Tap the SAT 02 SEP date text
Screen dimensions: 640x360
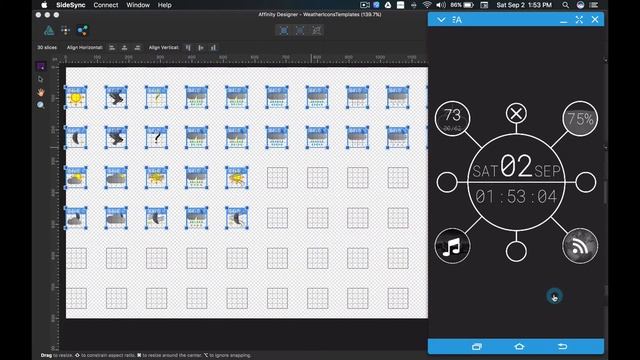point(516,167)
